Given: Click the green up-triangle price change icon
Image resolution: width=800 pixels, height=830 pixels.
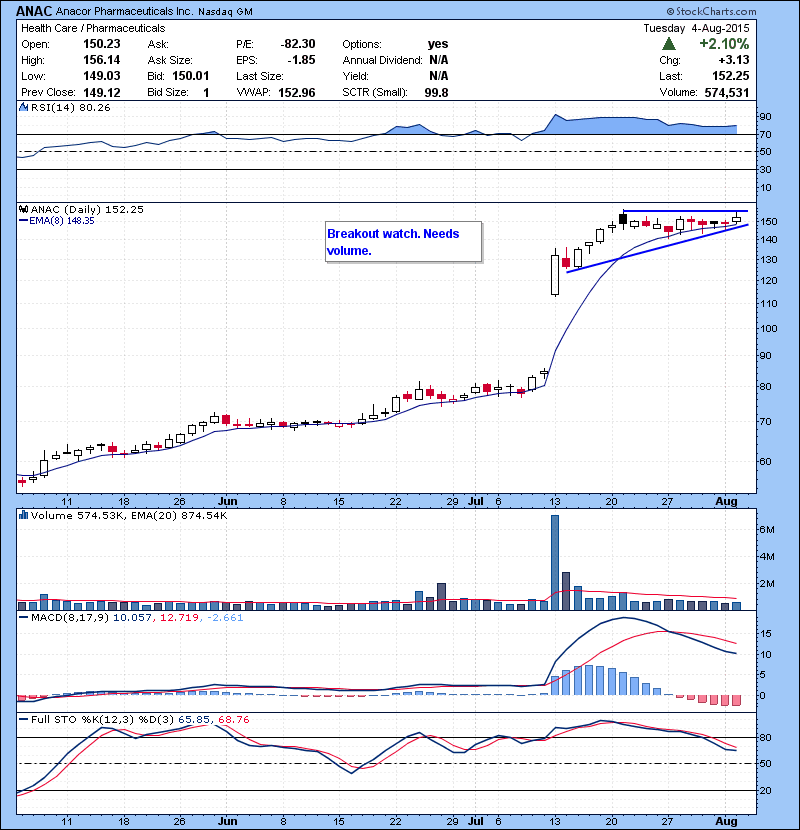Looking at the screenshot, I should coord(669,44).
